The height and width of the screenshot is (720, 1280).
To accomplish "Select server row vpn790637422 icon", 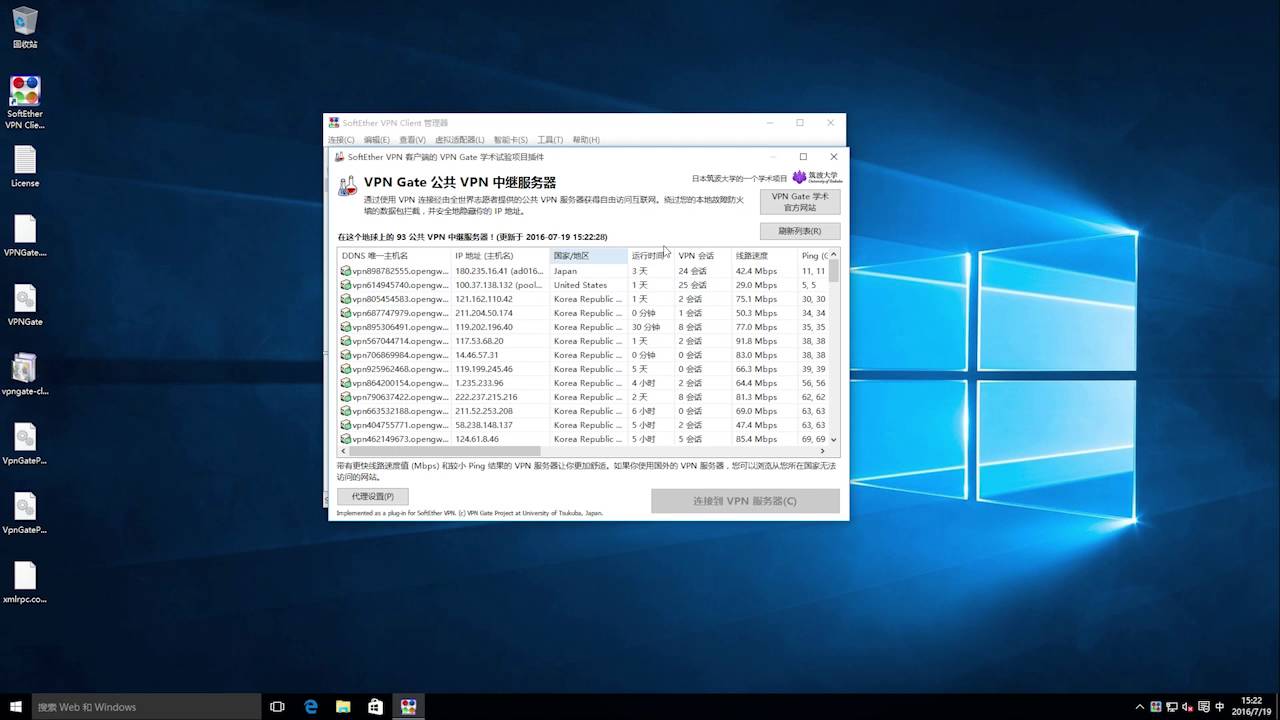I will [x=346, y=397].
